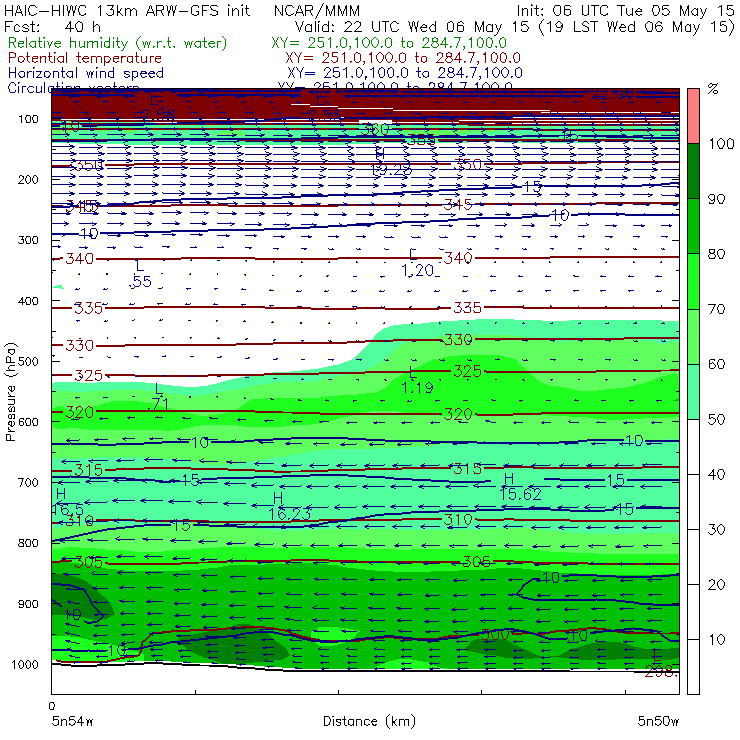Click the wind minimum label '.71'
This screenshot has width=740, height=740.
point(158,404)
